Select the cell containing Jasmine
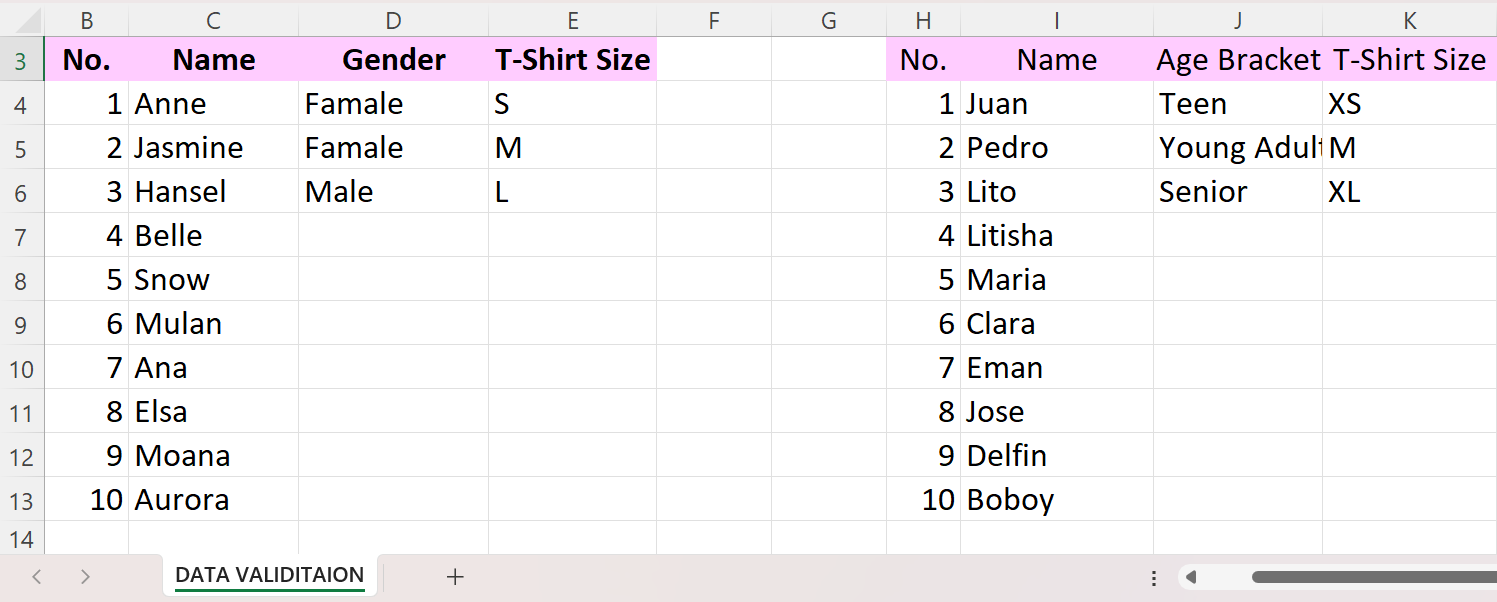Screen dimensions: 1497x602 point(213,148)
